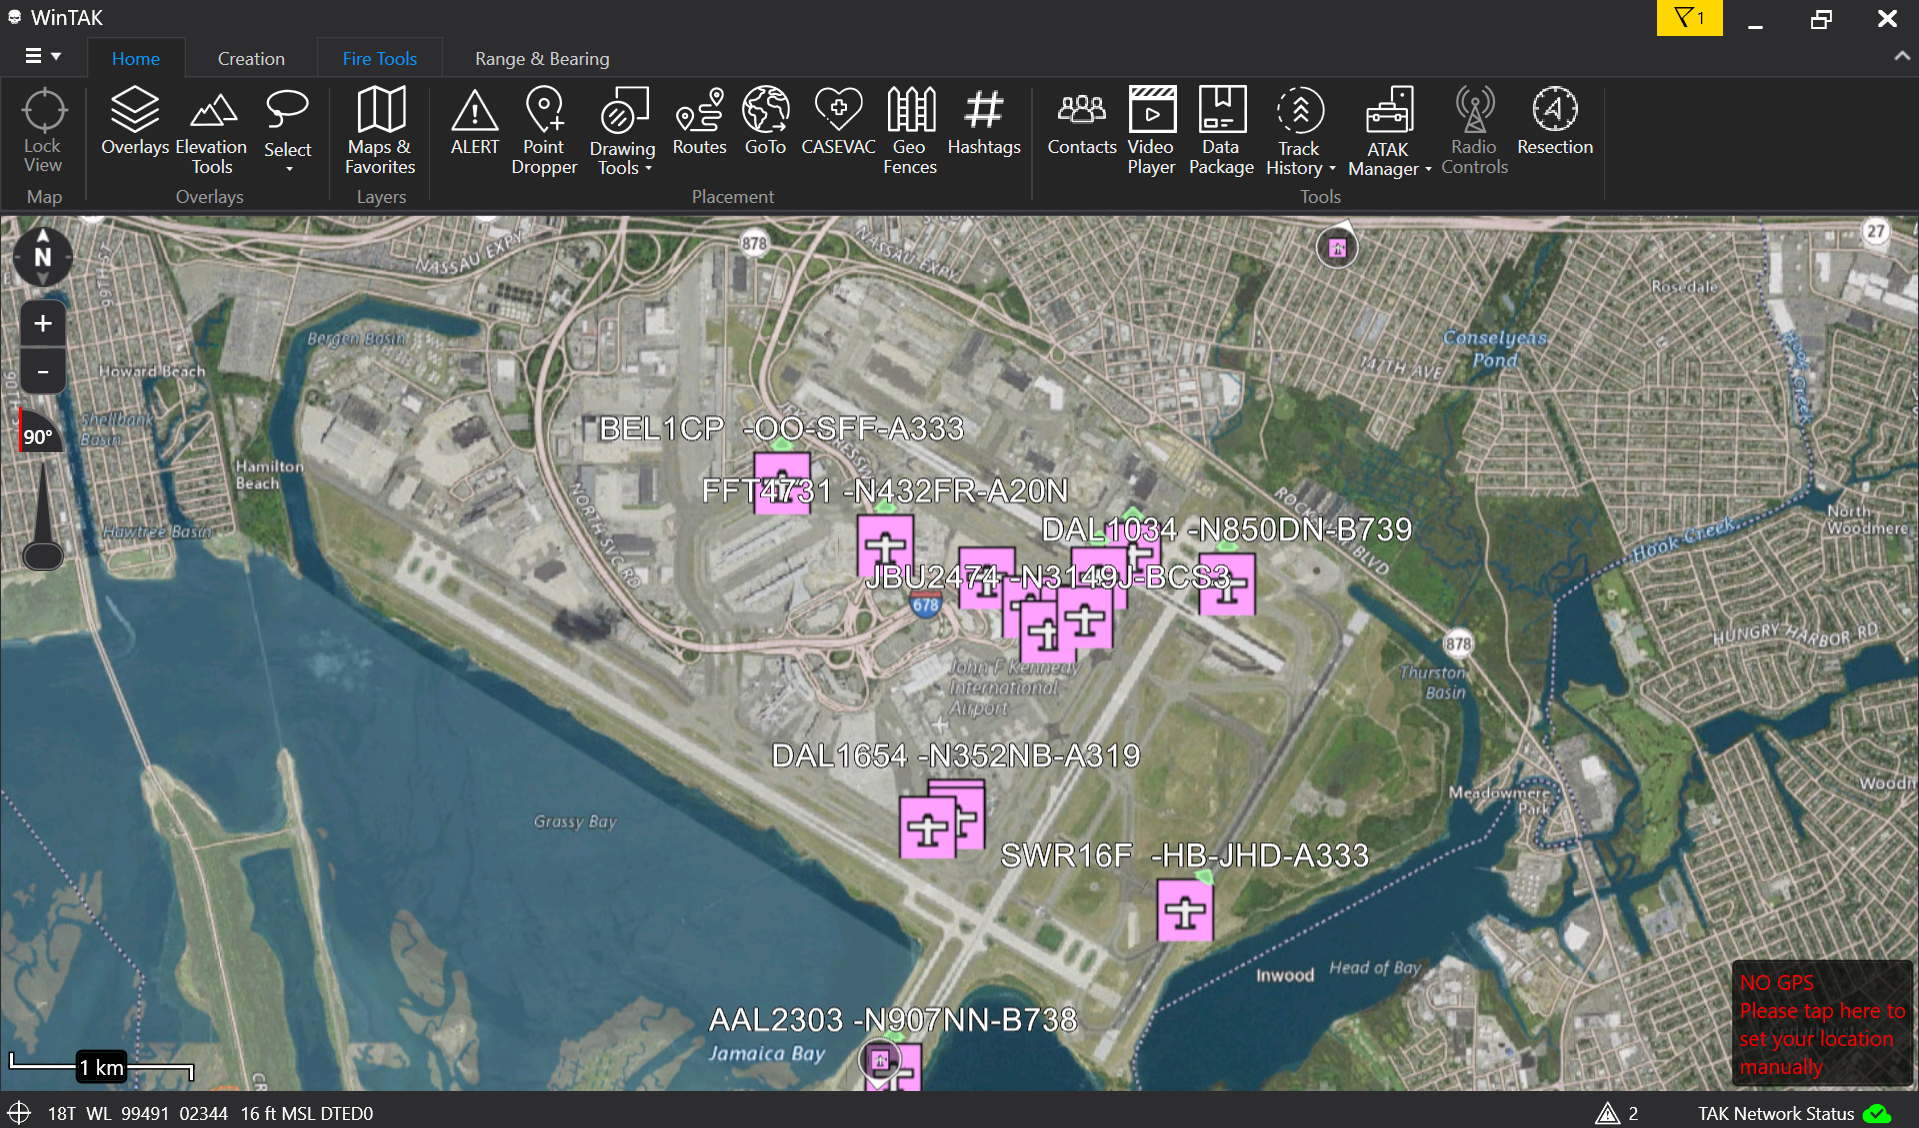Toggle the Lock View tool
This screenshot has height=1128, width=1919.
pos(43,131)
